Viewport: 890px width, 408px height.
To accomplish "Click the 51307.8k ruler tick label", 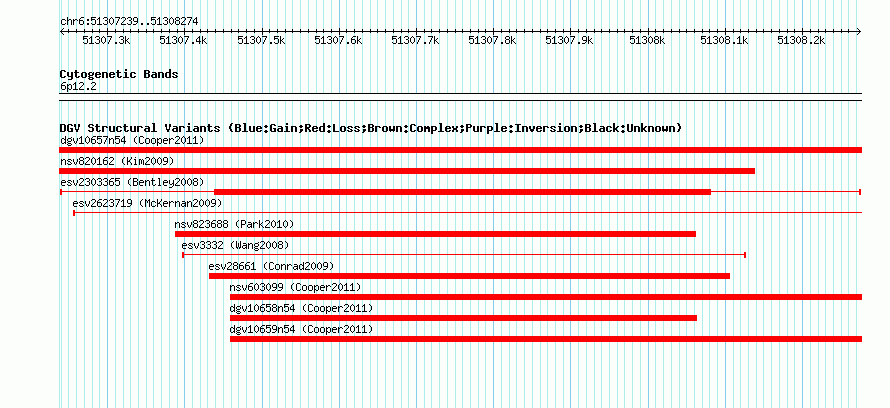I will click(x=492, y=40).
